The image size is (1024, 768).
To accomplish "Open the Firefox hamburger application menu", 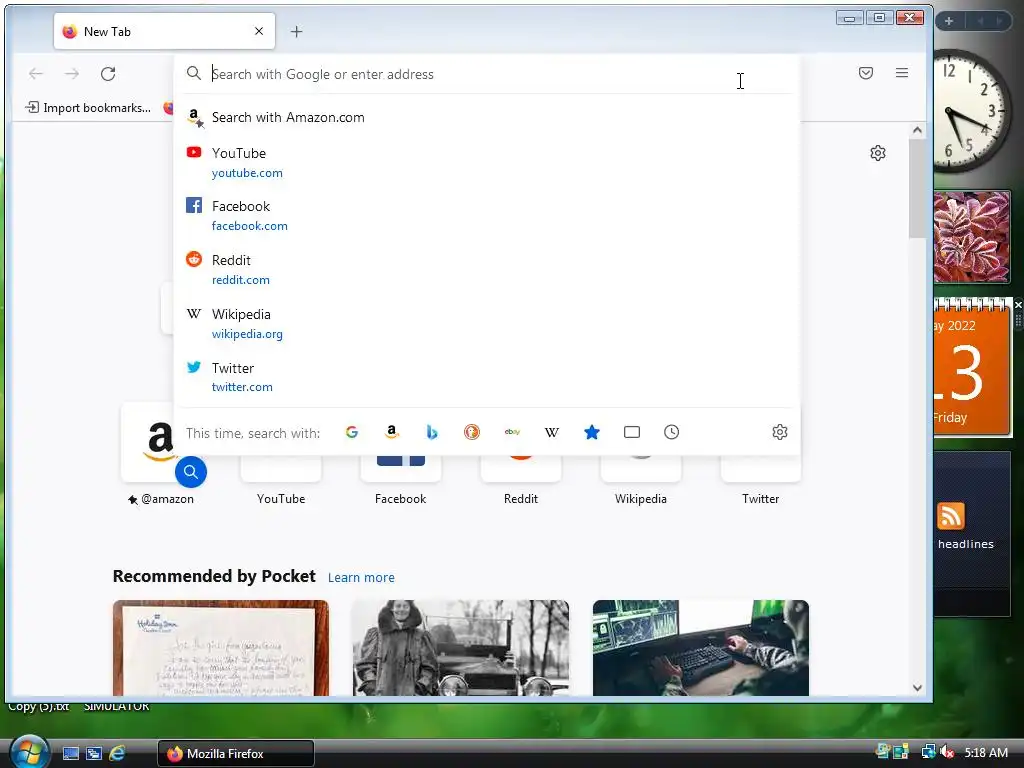I will (902, 73).
